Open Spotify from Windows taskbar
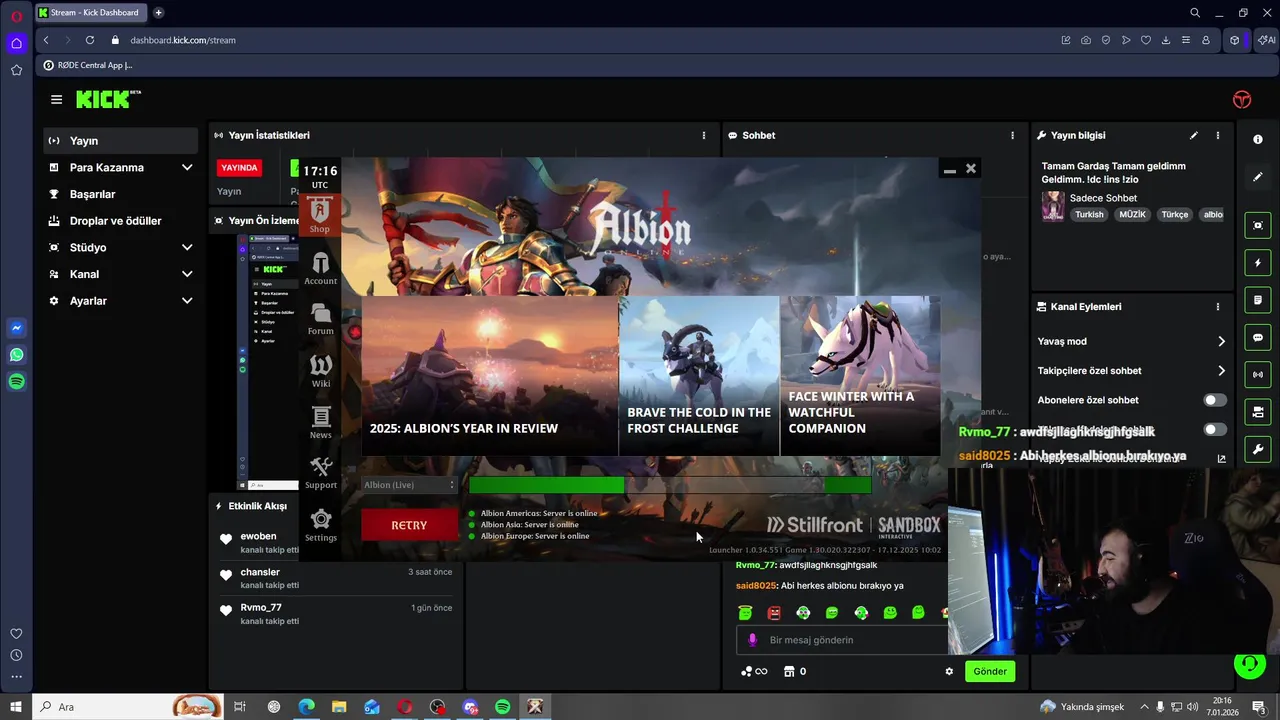The height and width of the screenshot is (720, 1280). pos(502,707)
